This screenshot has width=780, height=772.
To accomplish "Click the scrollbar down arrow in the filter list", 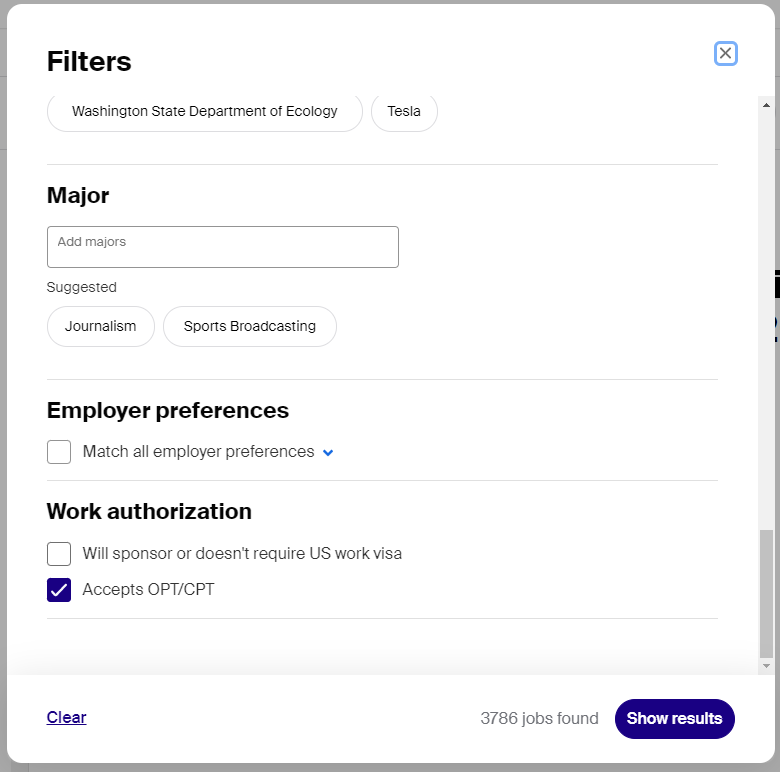I will [766, 666].
